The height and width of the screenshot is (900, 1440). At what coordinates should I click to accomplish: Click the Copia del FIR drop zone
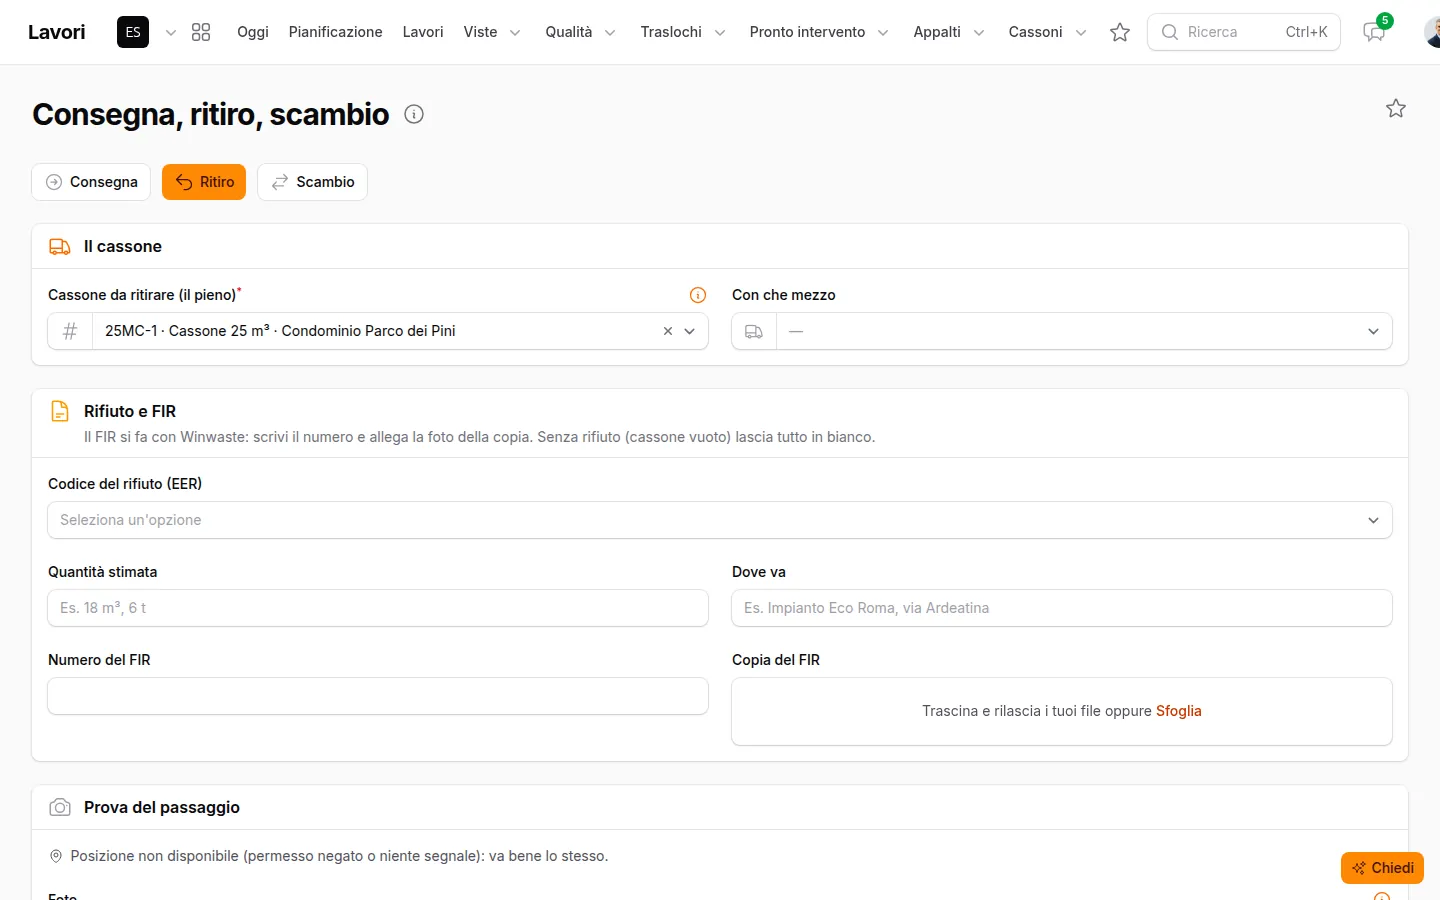[x=1062, y=712]
